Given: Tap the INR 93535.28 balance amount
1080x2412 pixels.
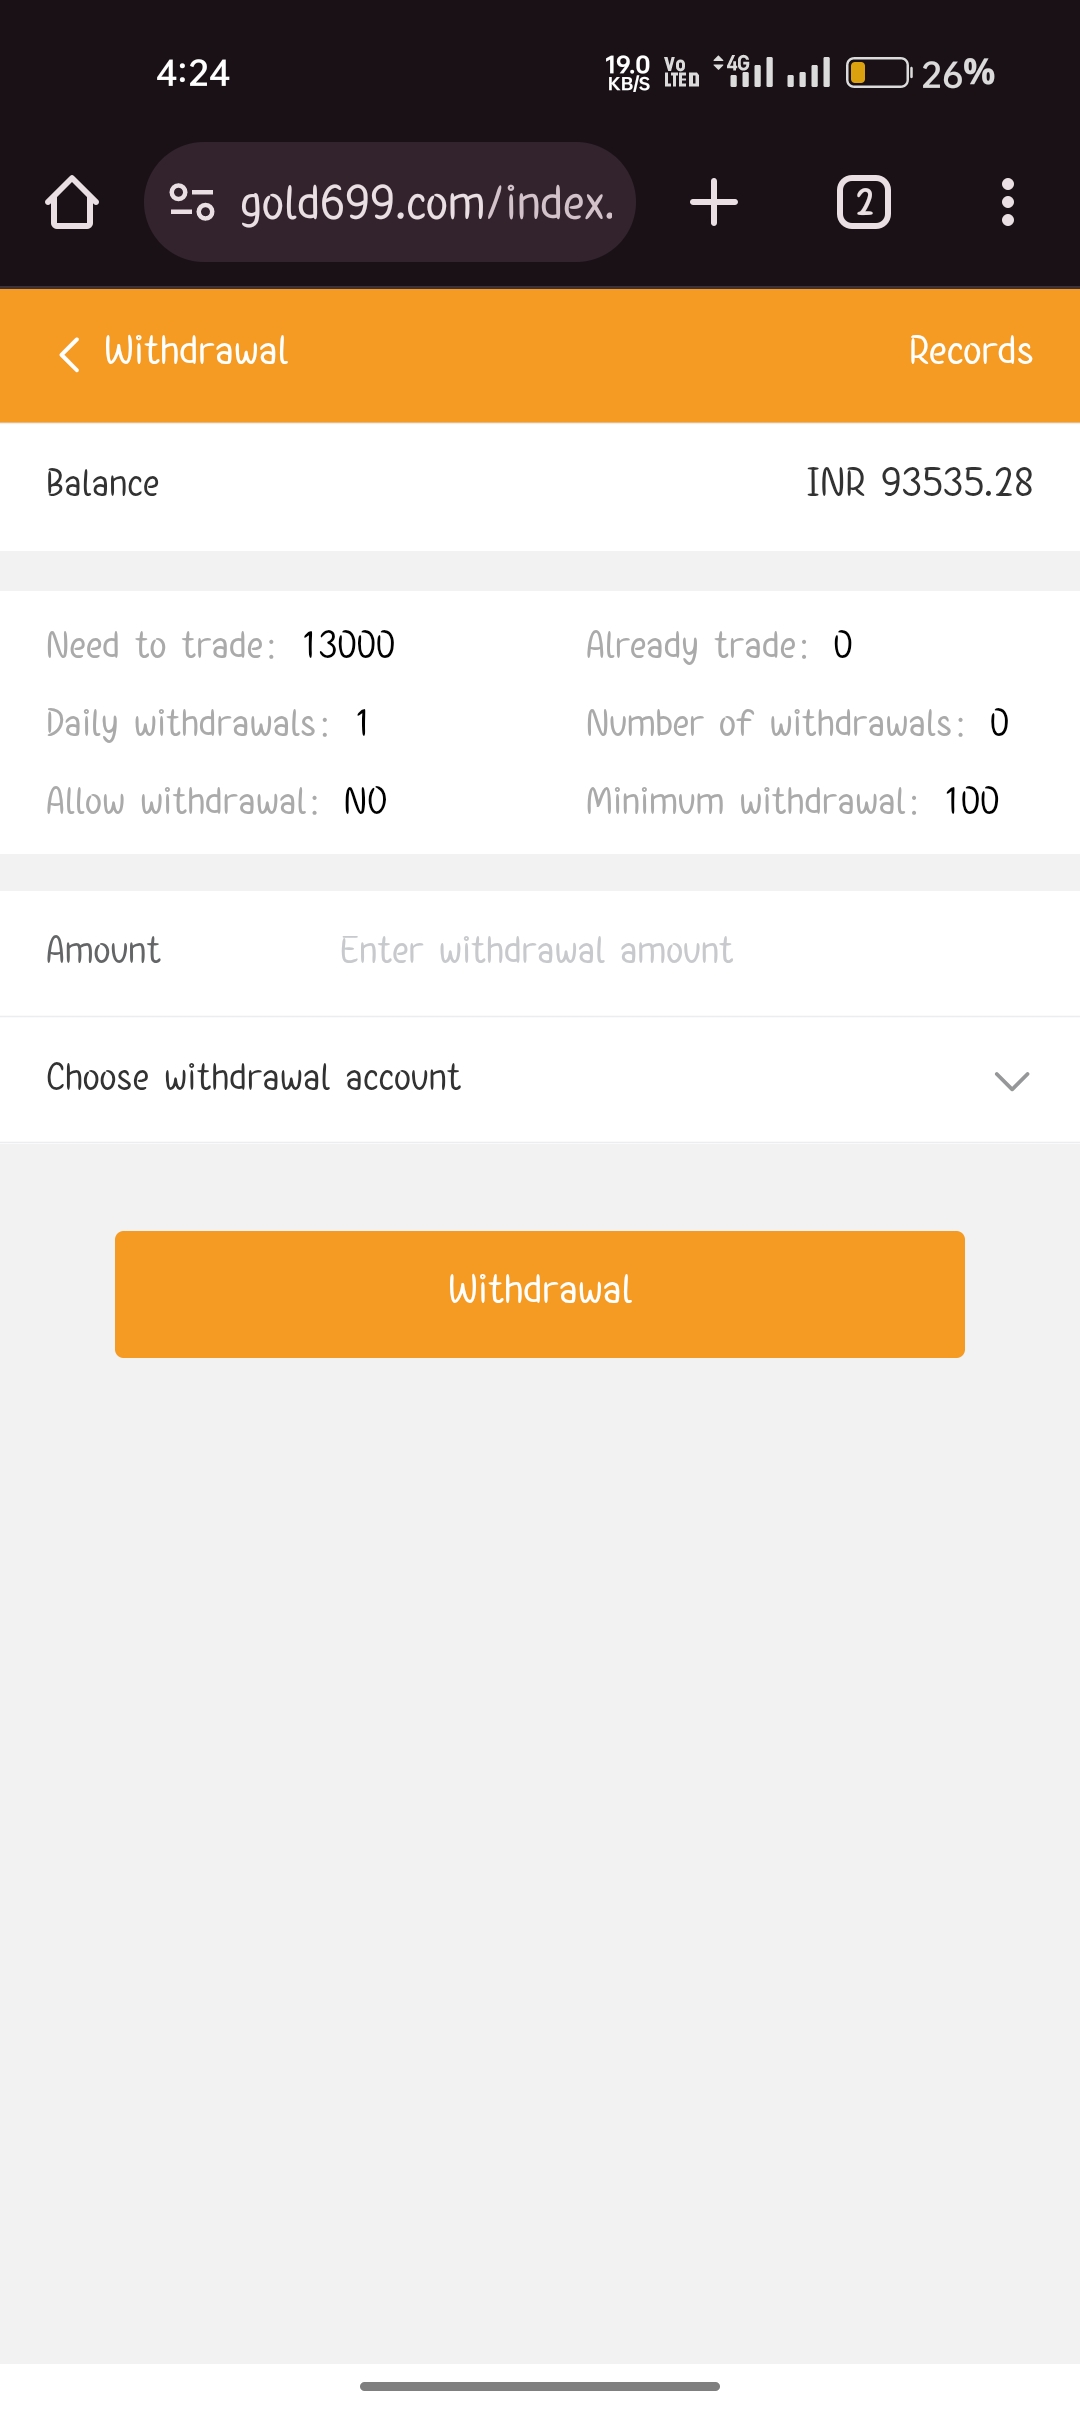Looking at the screenshot, I should click(919, 483).
